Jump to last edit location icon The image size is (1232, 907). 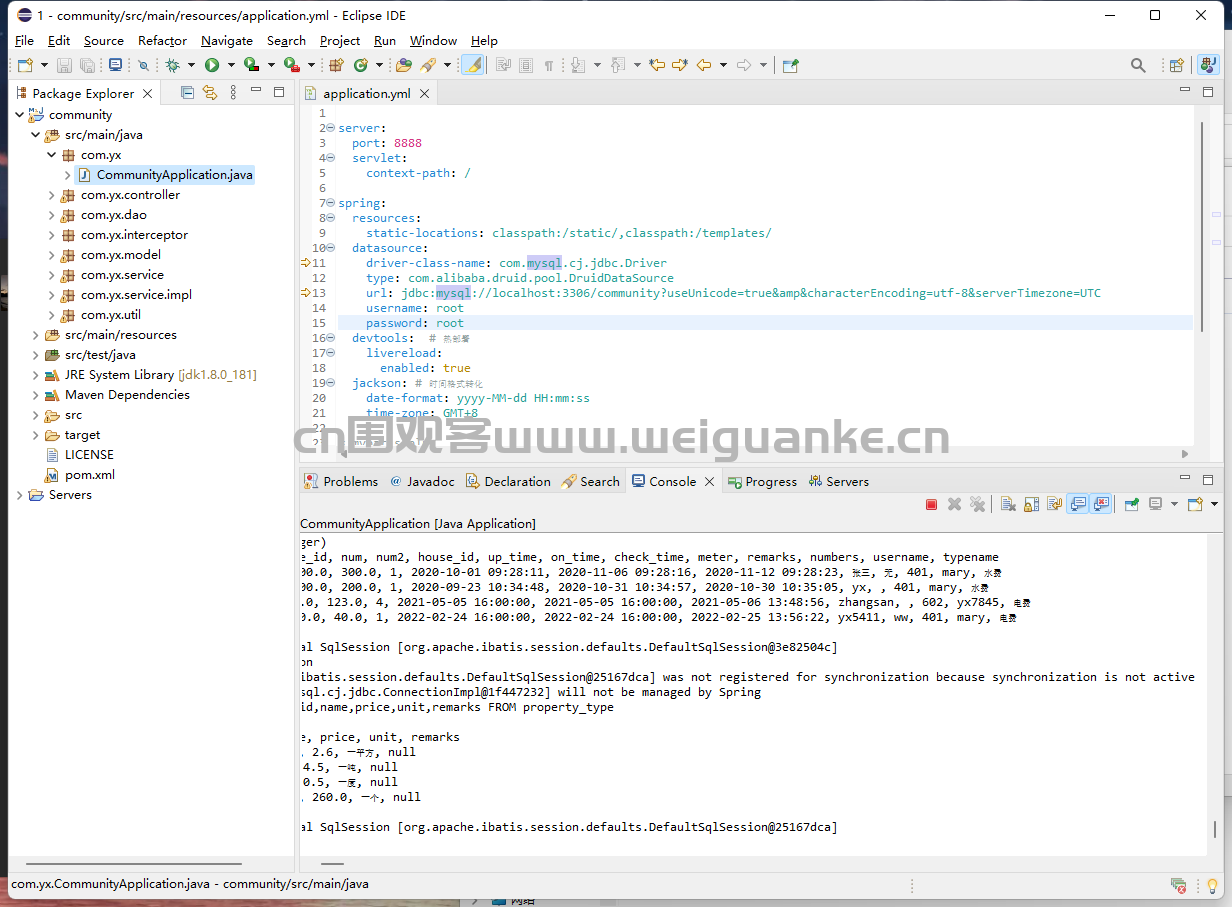click(657, 65)
